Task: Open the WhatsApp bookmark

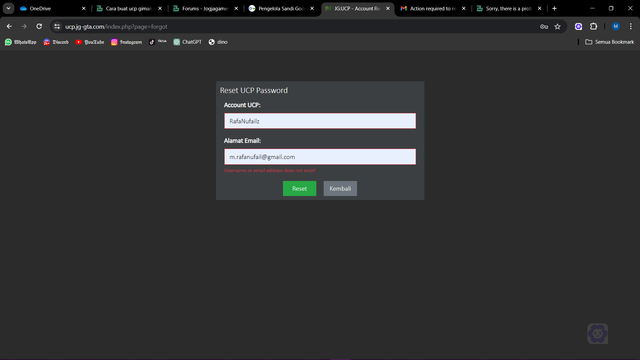Action: click(x=20, y=42)
